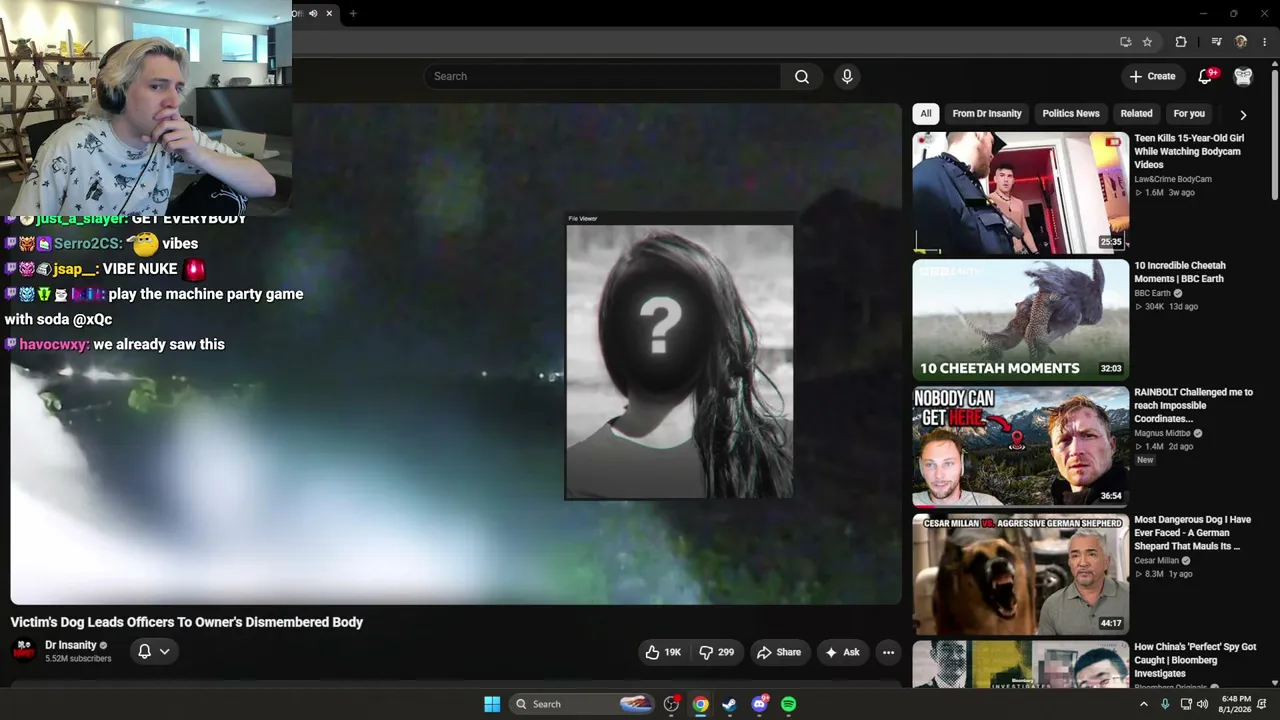
Task: Open the Windows Start menu
Action: pyautogui.click(x=492, y=704)
